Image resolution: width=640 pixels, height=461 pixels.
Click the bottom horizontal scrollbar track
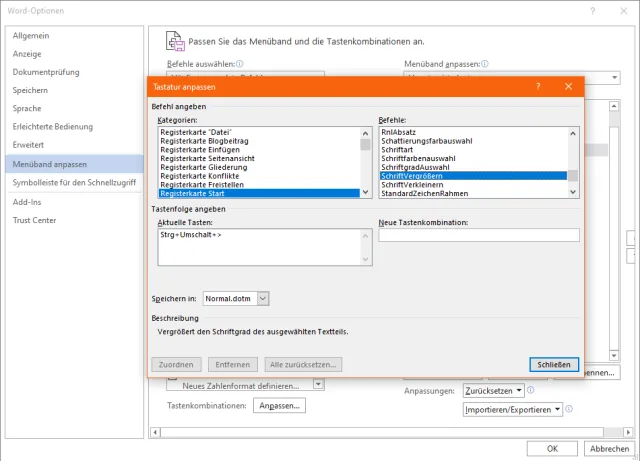[382, 432]
